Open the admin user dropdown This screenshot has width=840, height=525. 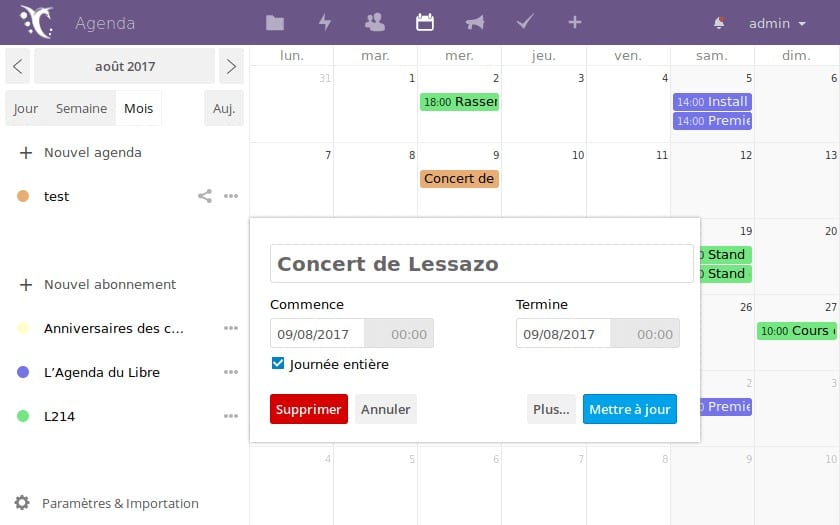[777, 23]
